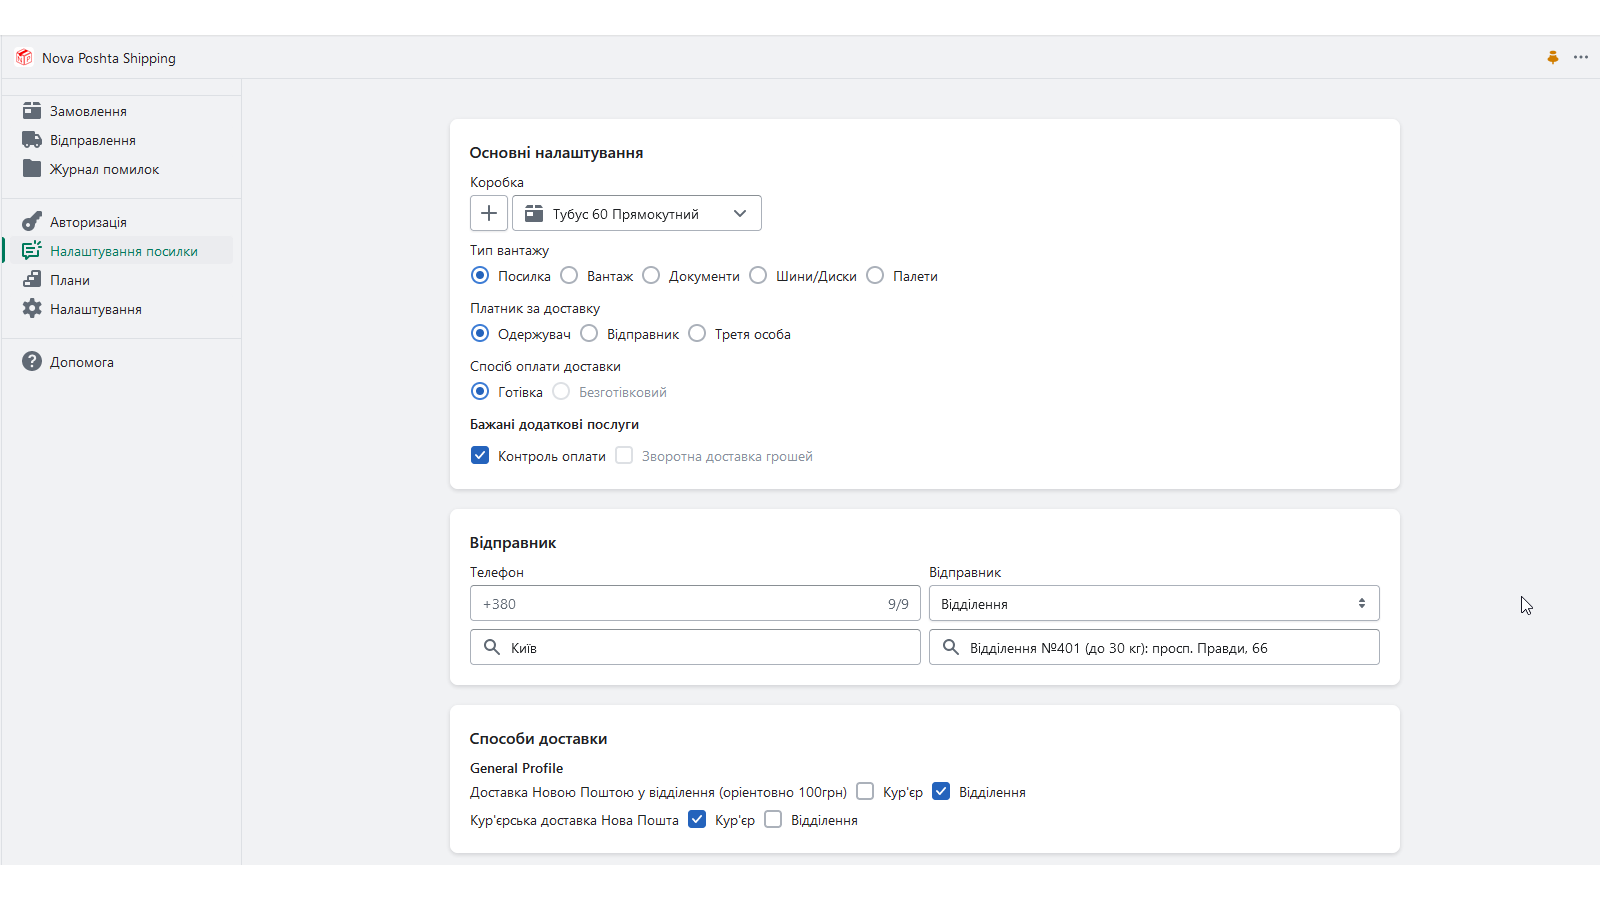Enable Відділення for Кур'єрська доставка
This screenshot has height=900, width=1600.
(x=773, y=819)
